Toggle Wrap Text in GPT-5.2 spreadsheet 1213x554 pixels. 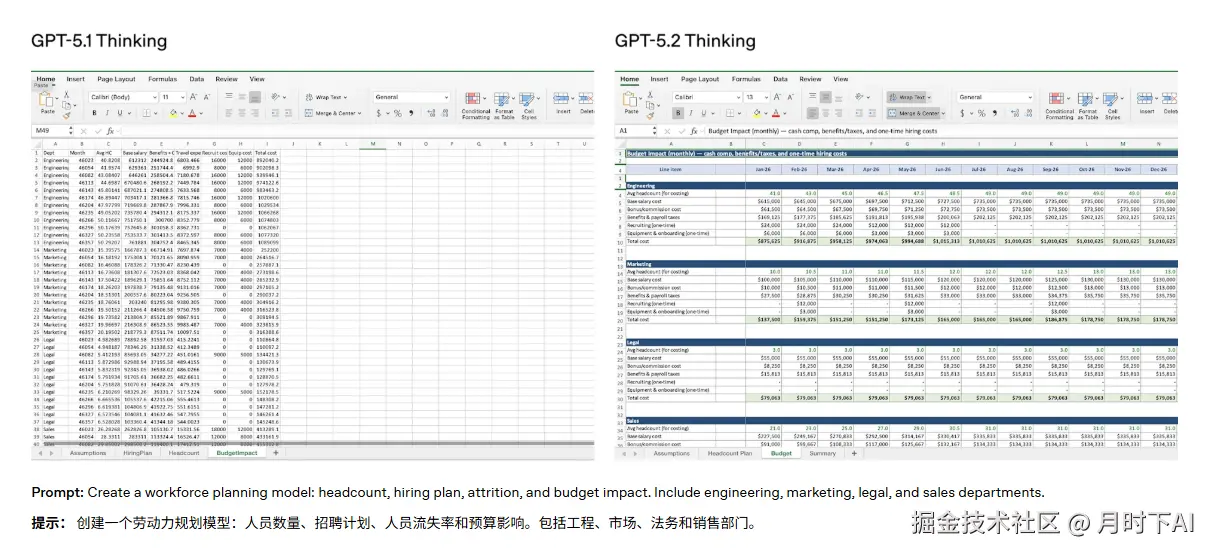point(907,97)
